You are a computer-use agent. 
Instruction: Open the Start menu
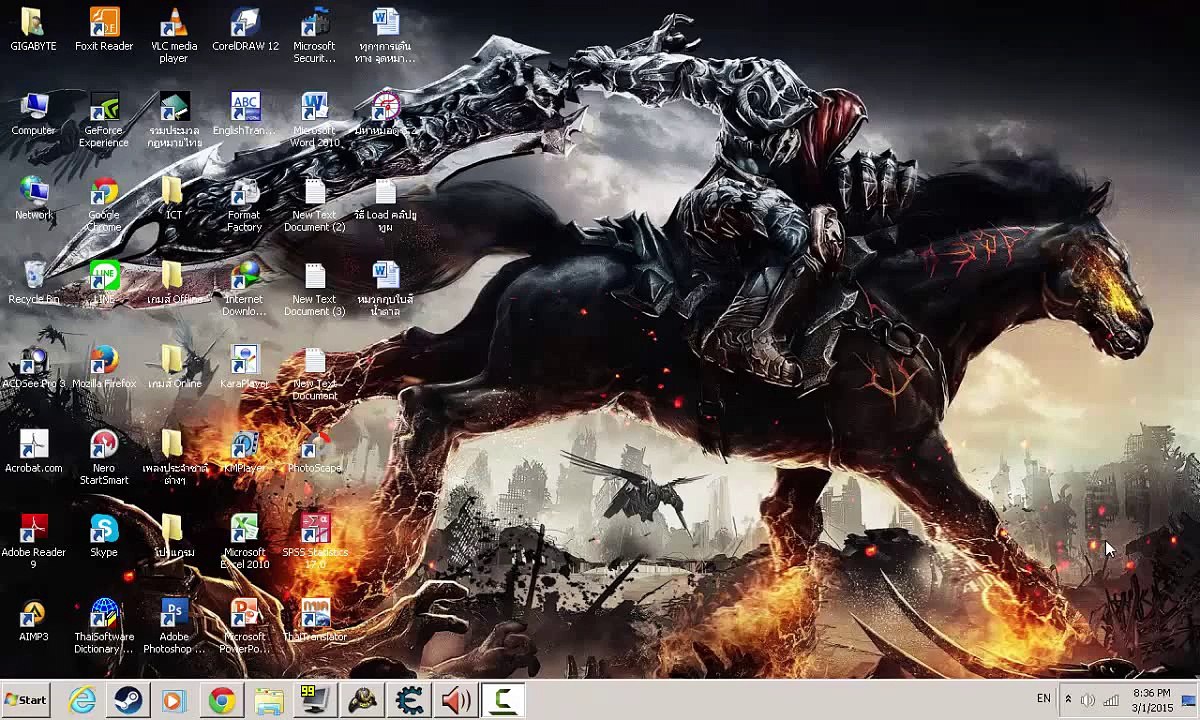[25, 700]
